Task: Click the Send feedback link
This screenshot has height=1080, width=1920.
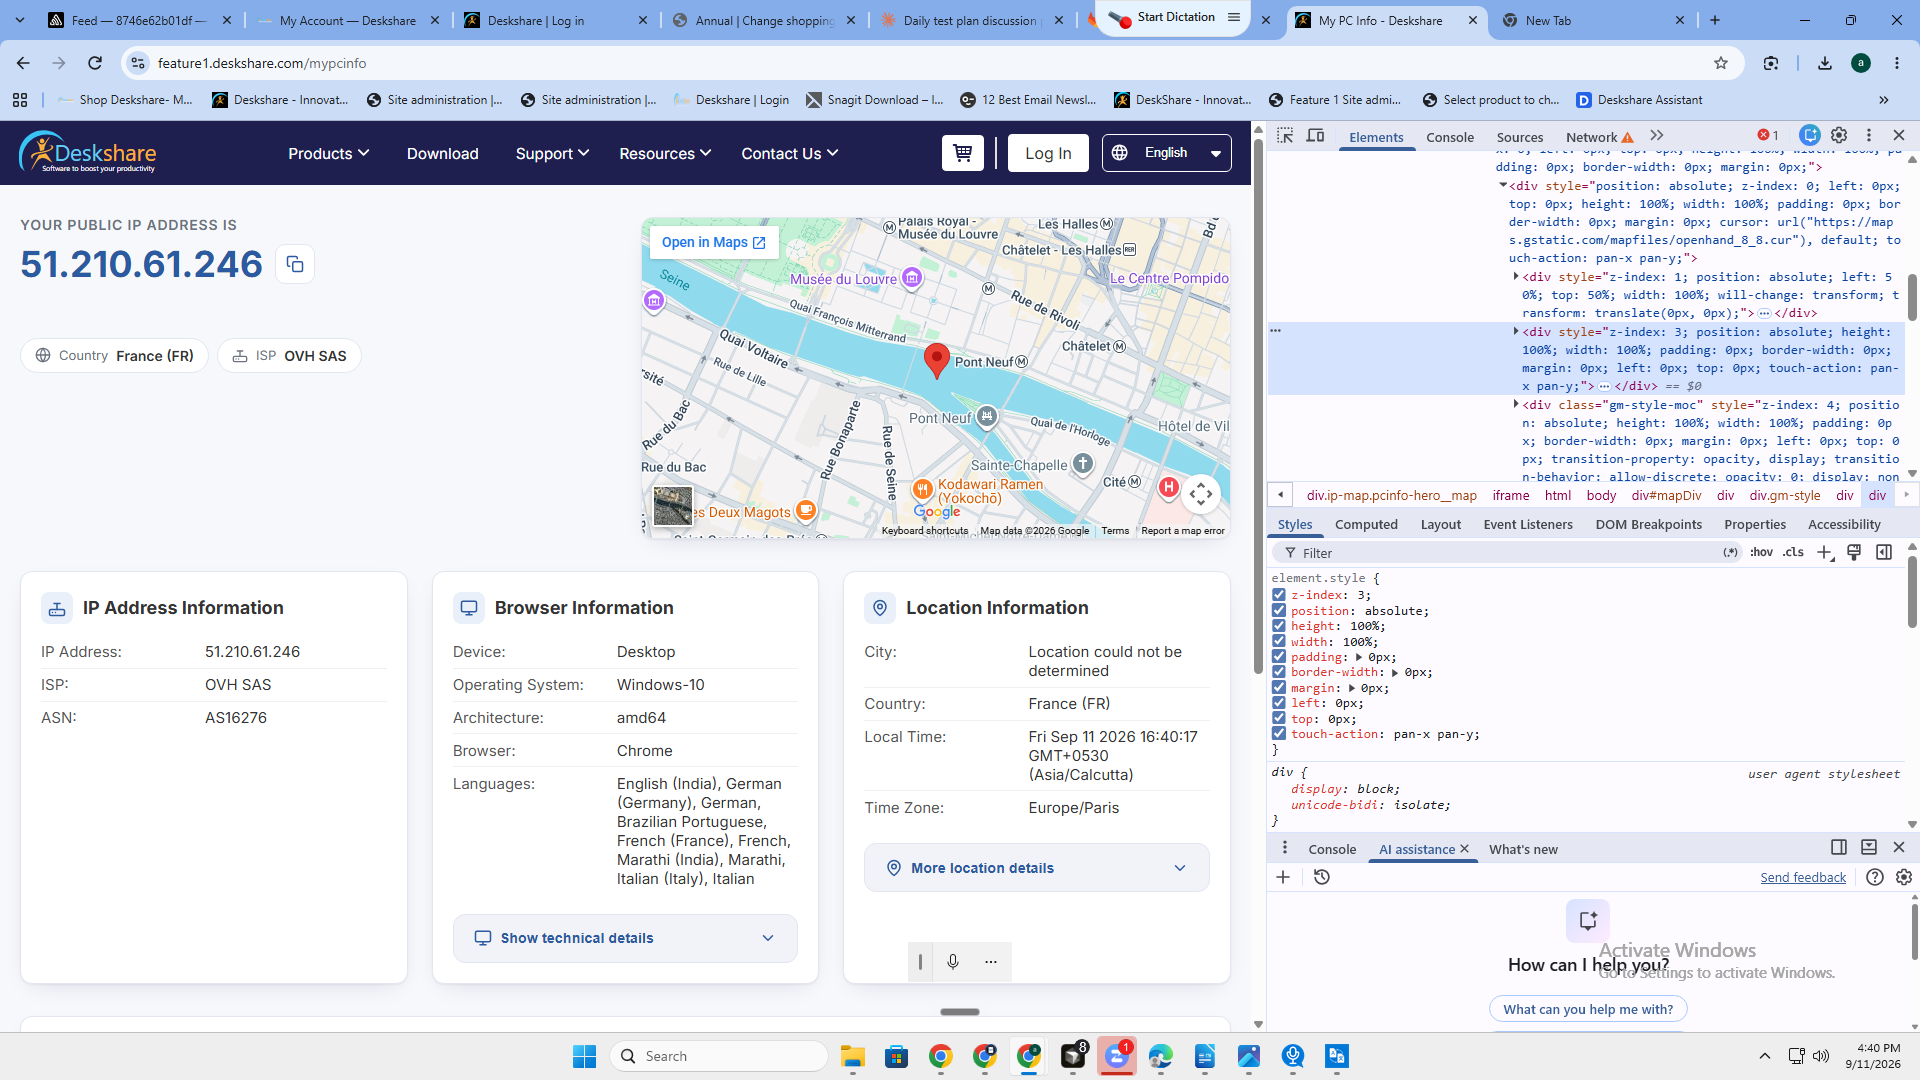Action: [x=1803, y=877]
